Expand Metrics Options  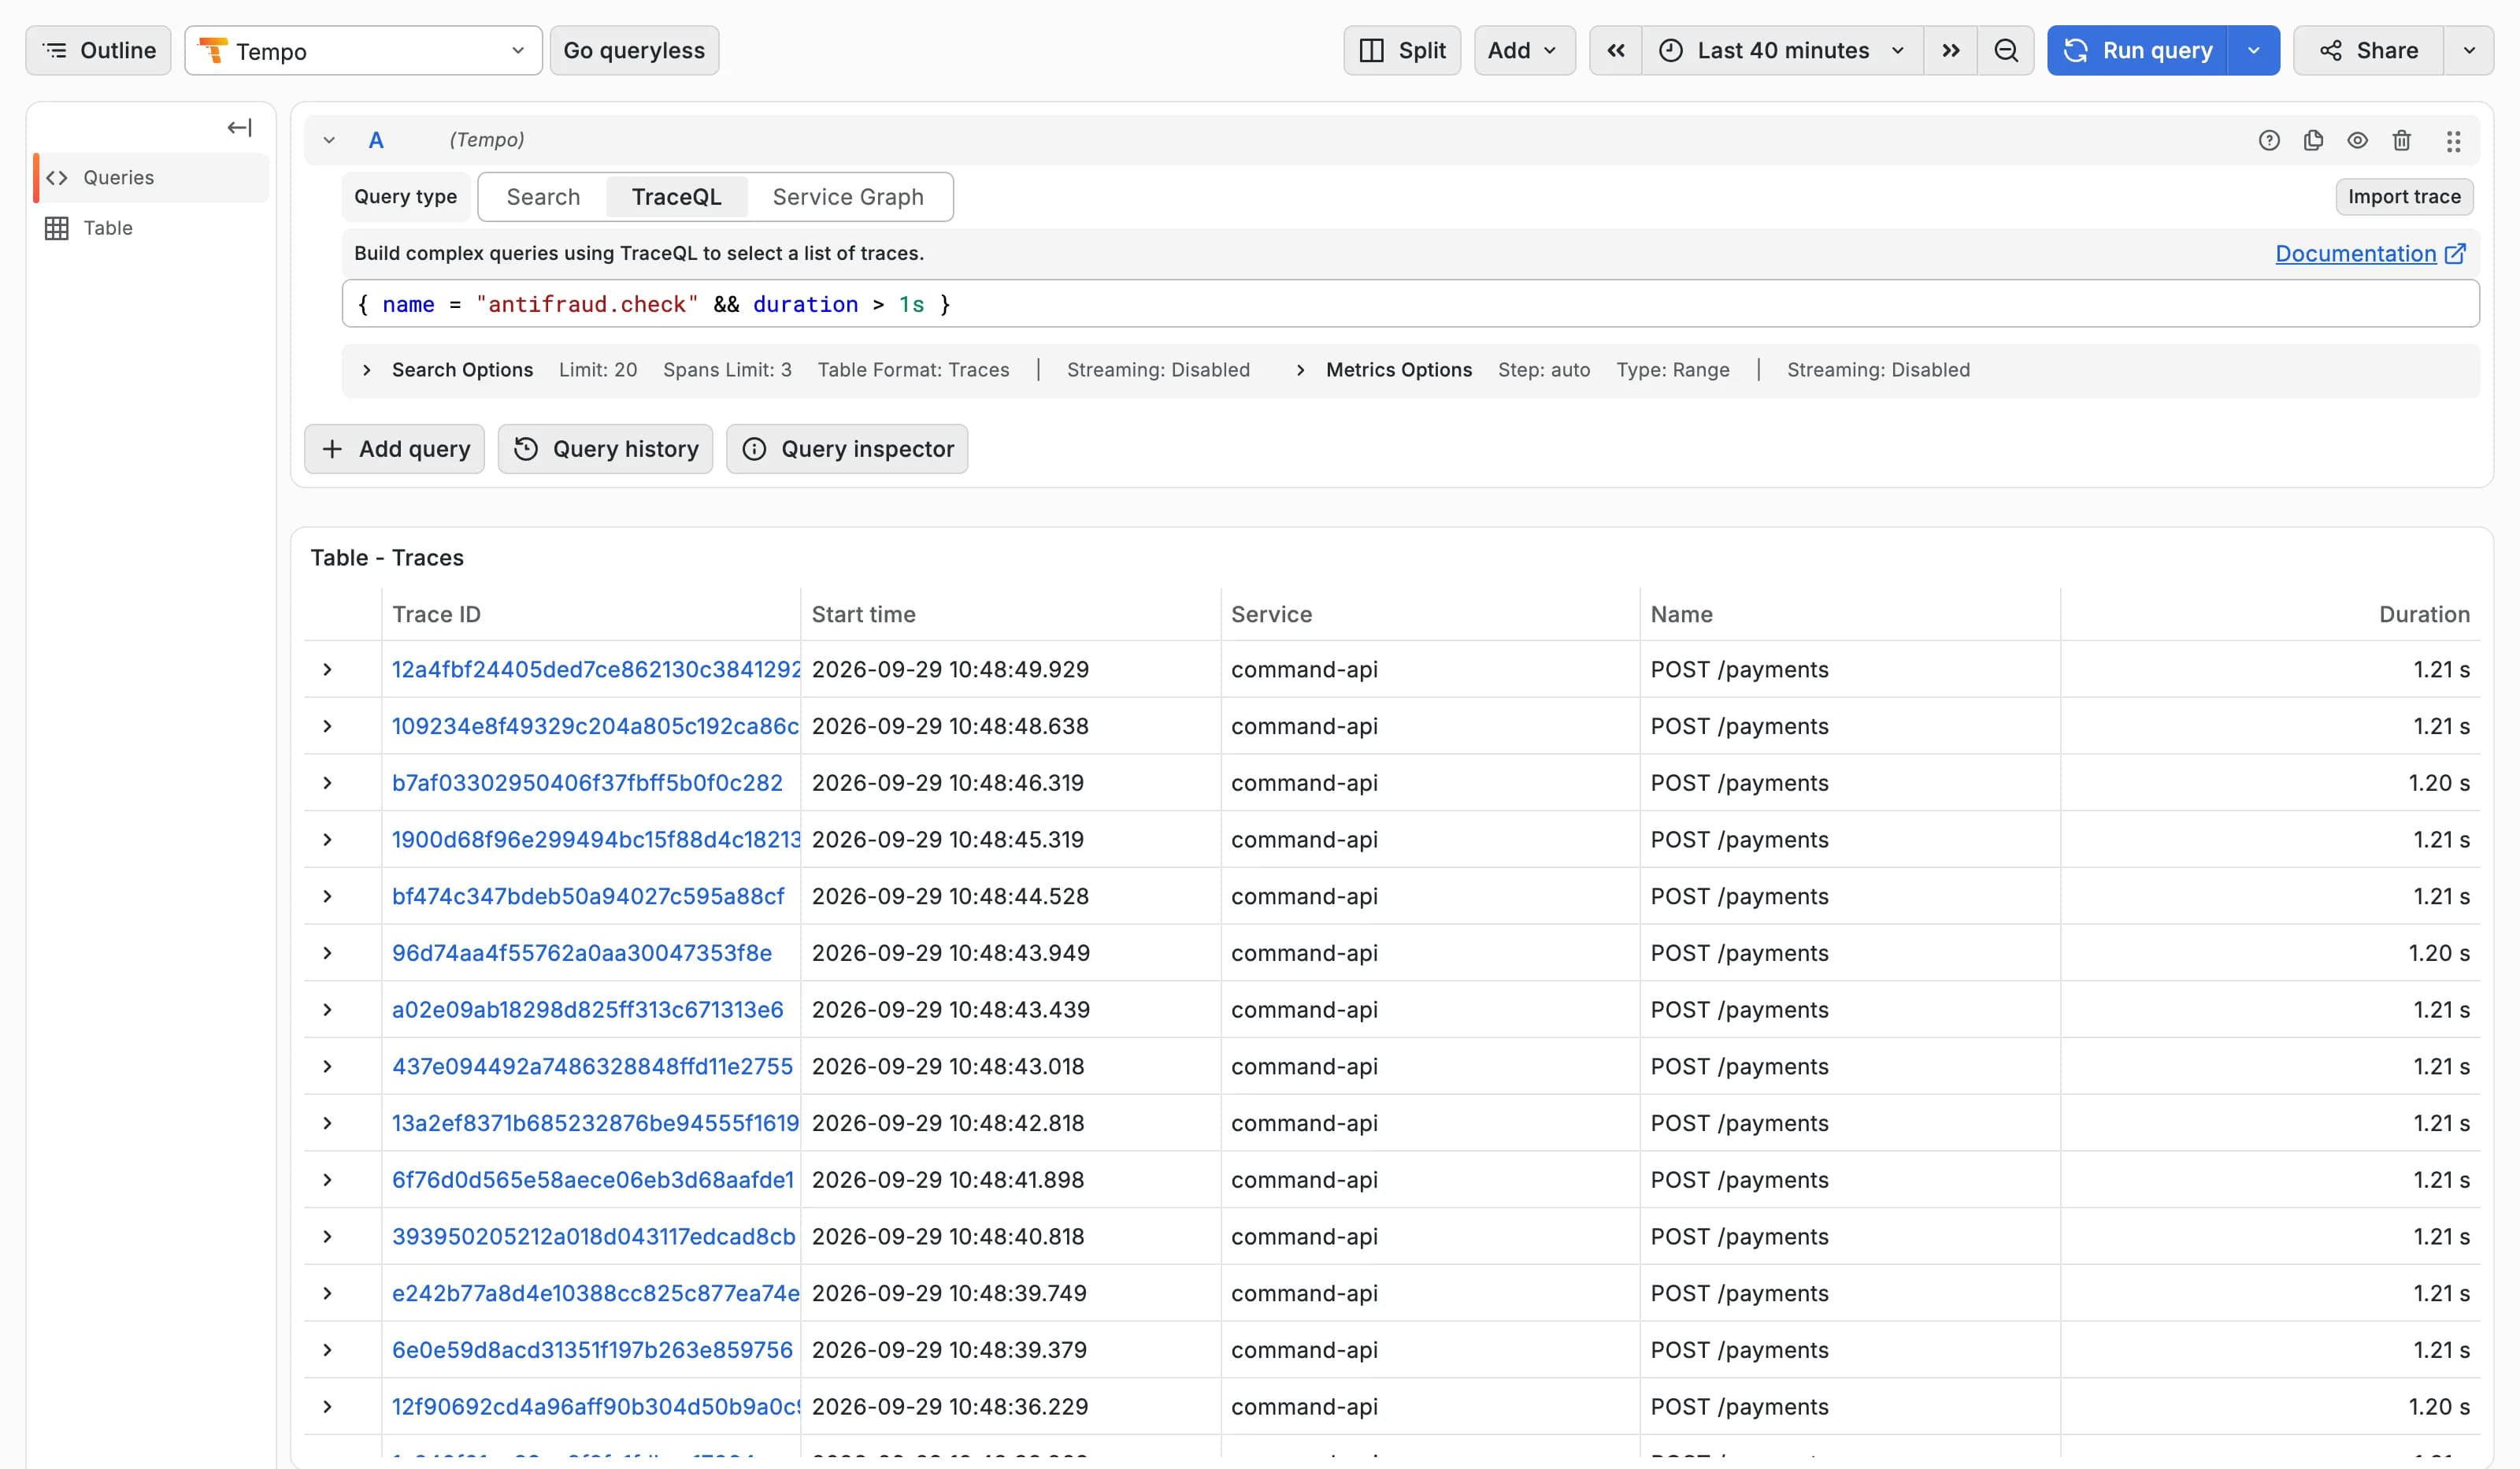[1398, 370]
